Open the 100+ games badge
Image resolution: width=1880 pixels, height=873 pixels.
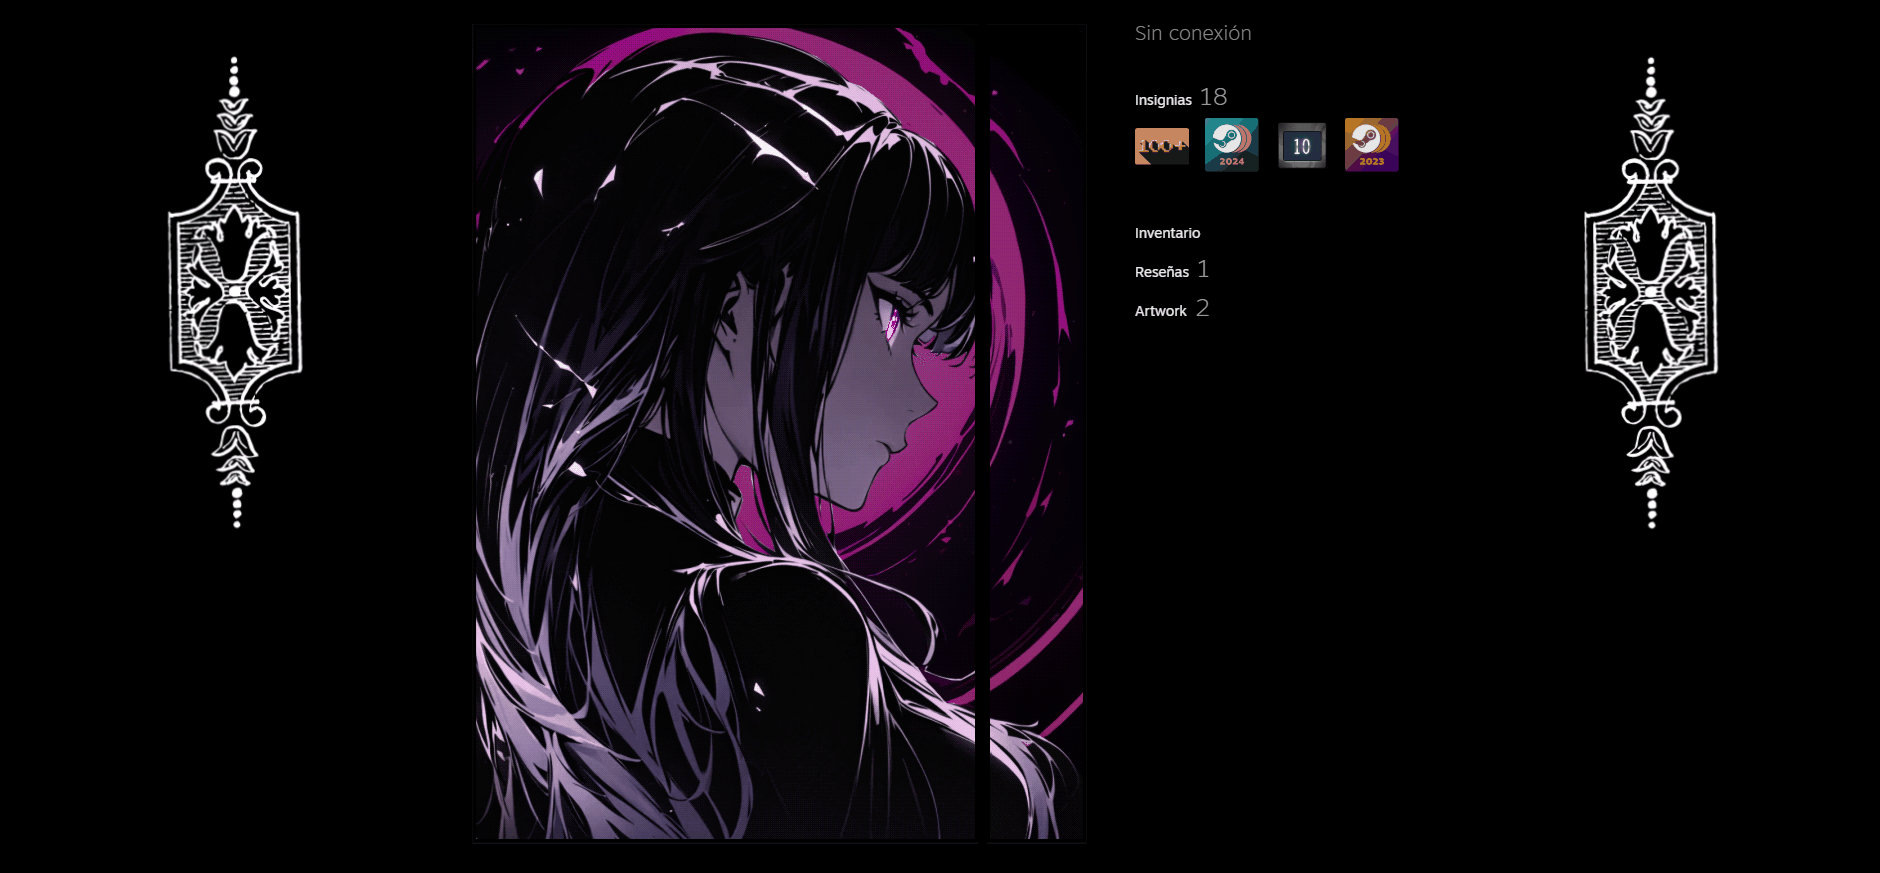[x=1162, y=146]
